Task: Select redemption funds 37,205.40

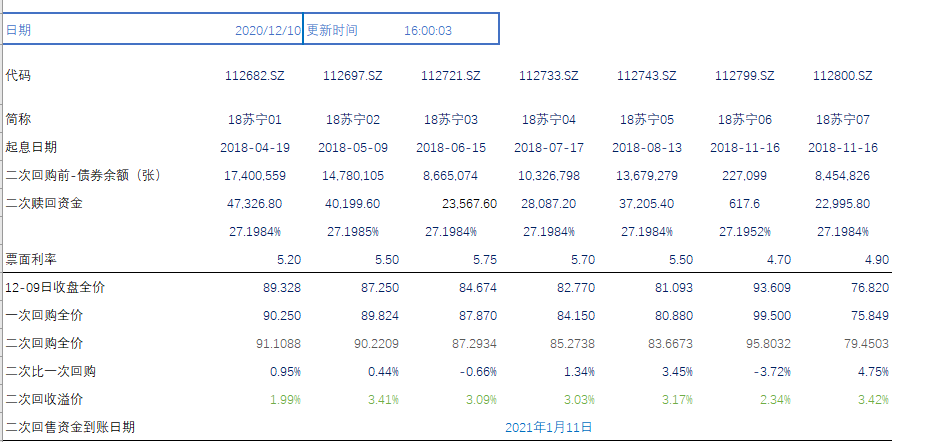Action: (646, 204)
